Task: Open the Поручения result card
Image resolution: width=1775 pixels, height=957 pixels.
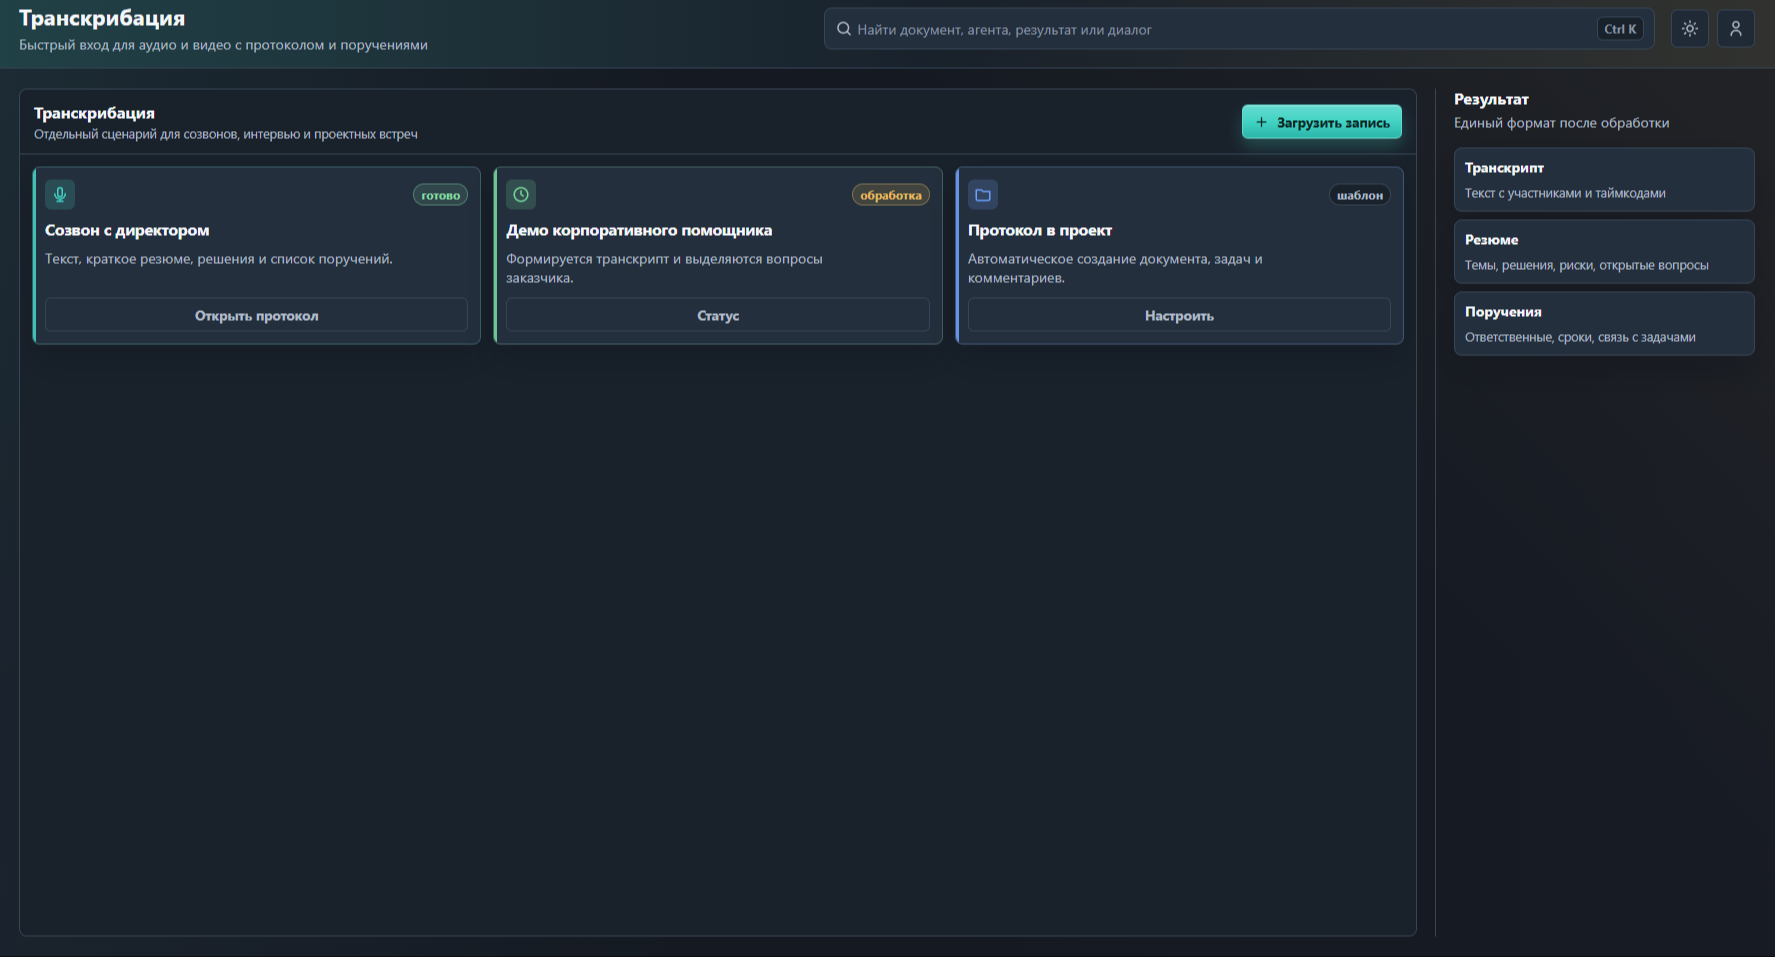Action: [x=1604, y=324]
